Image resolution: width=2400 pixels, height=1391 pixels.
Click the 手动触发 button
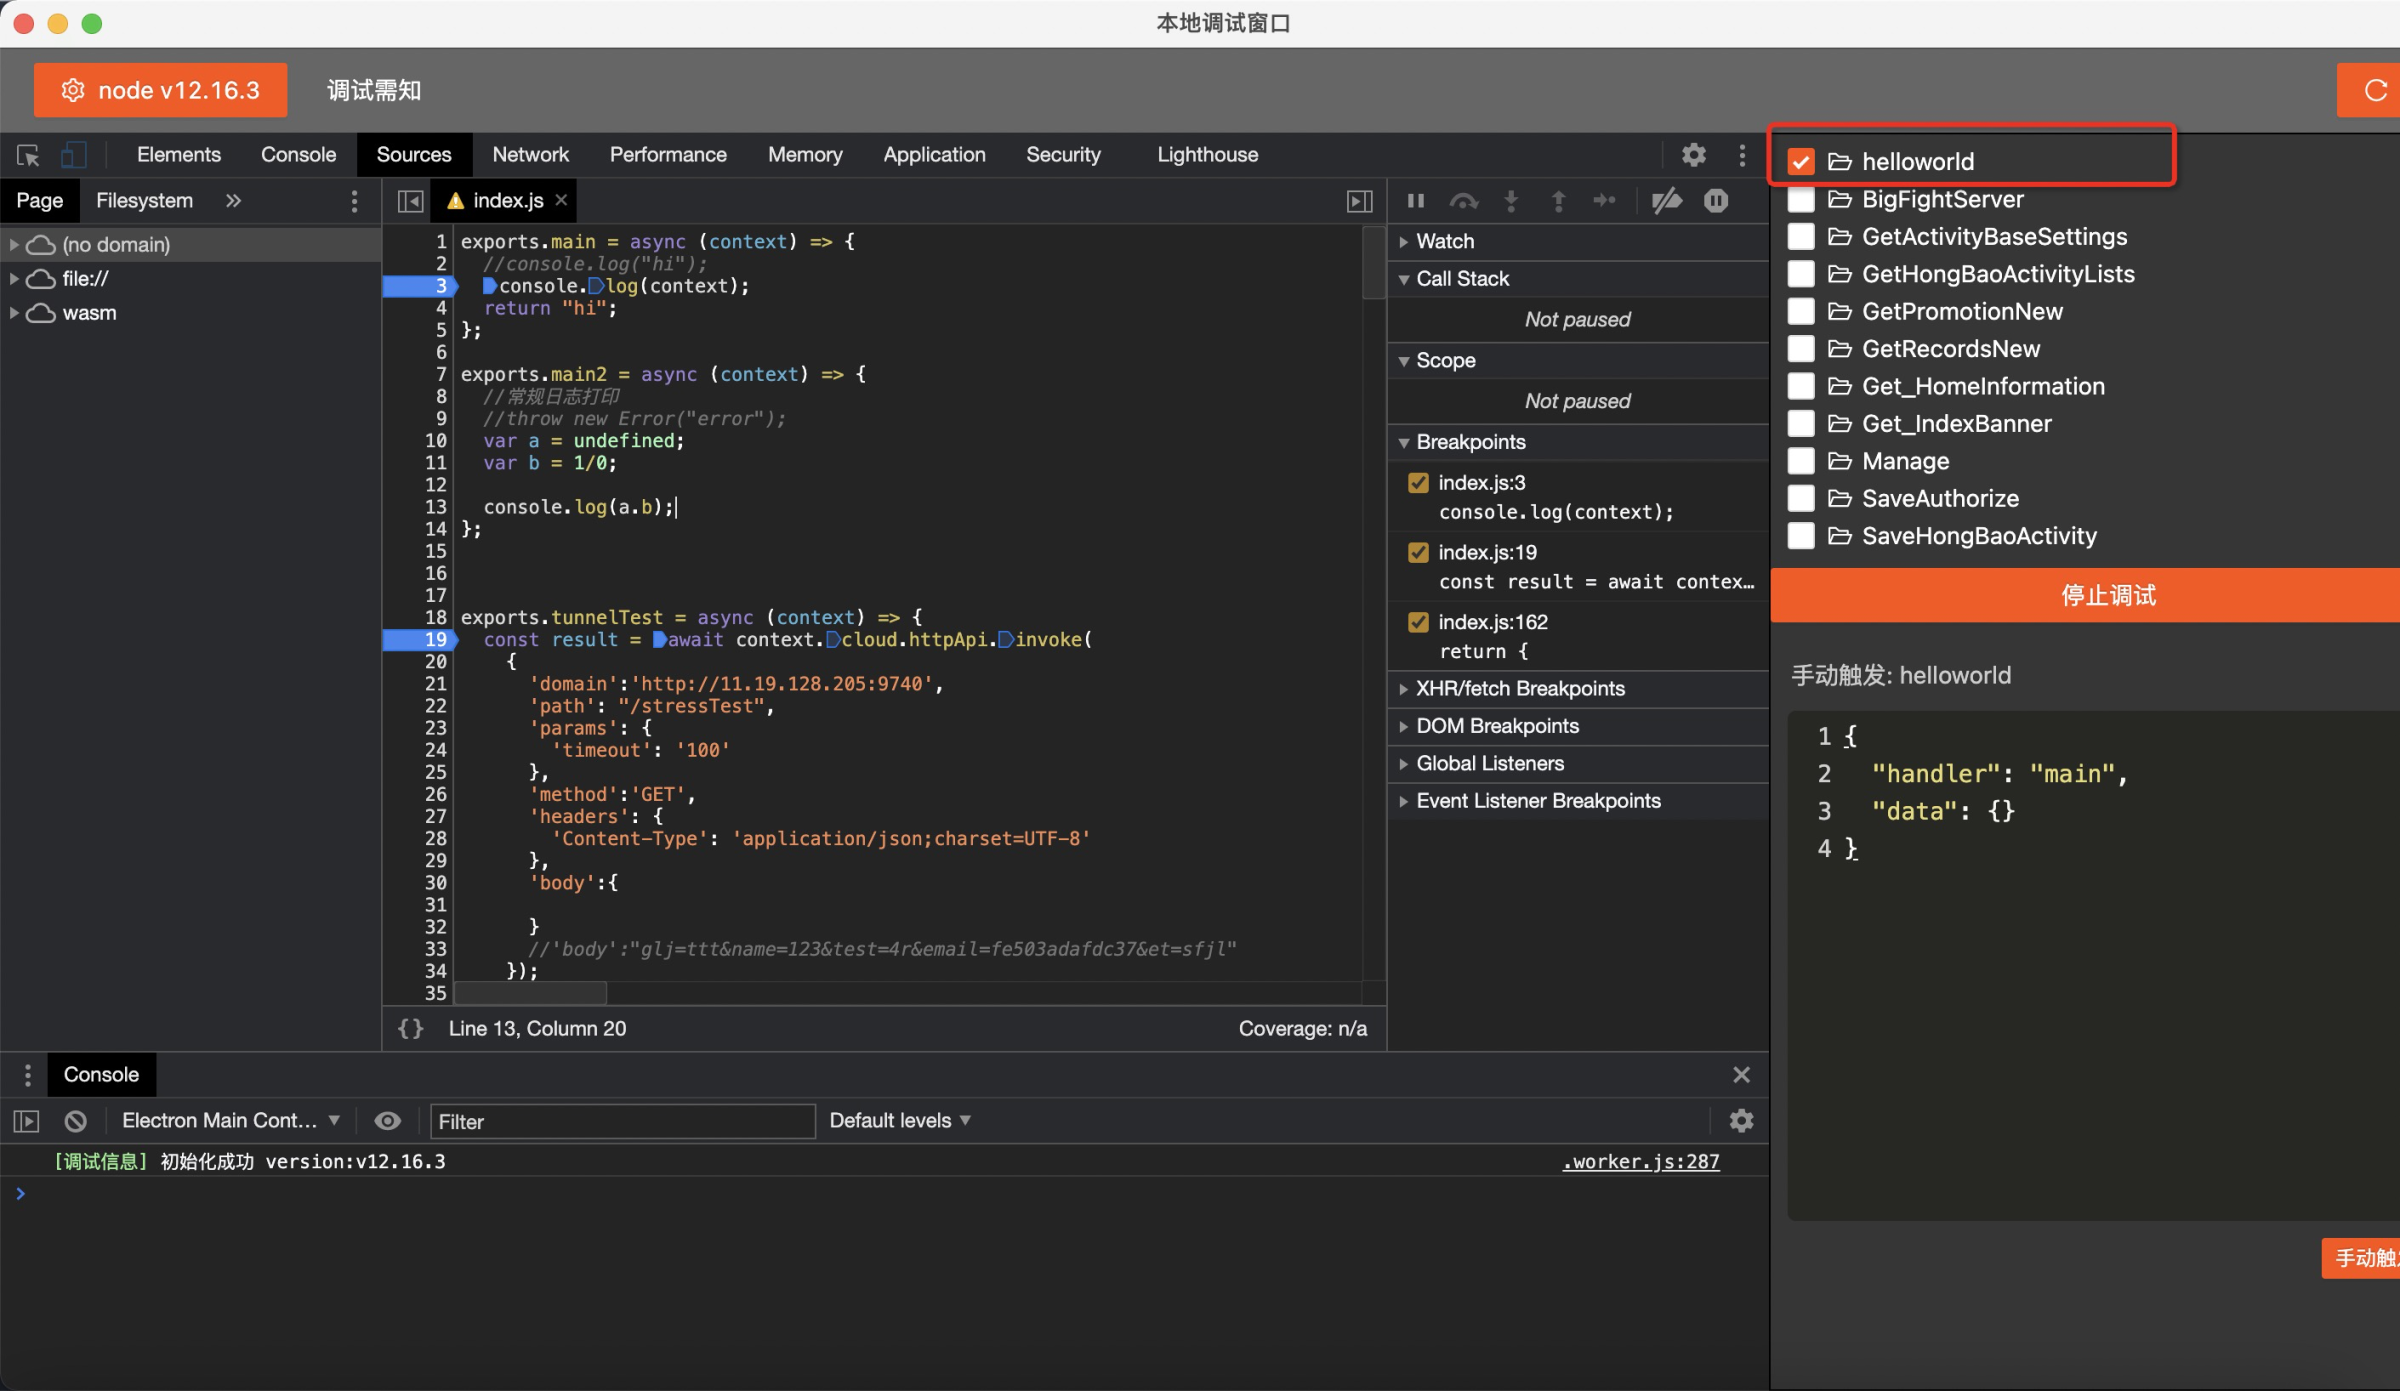pos(2362,1258)
